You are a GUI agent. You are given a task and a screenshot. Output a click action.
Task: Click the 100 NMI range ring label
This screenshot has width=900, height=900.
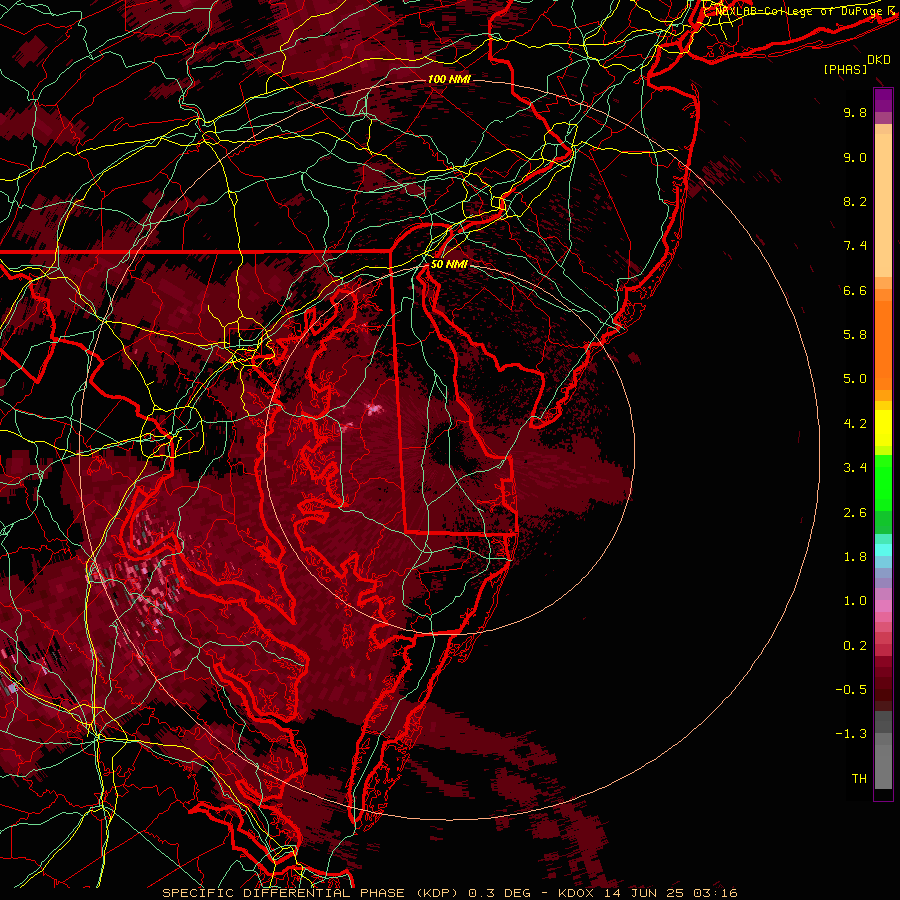449,79
